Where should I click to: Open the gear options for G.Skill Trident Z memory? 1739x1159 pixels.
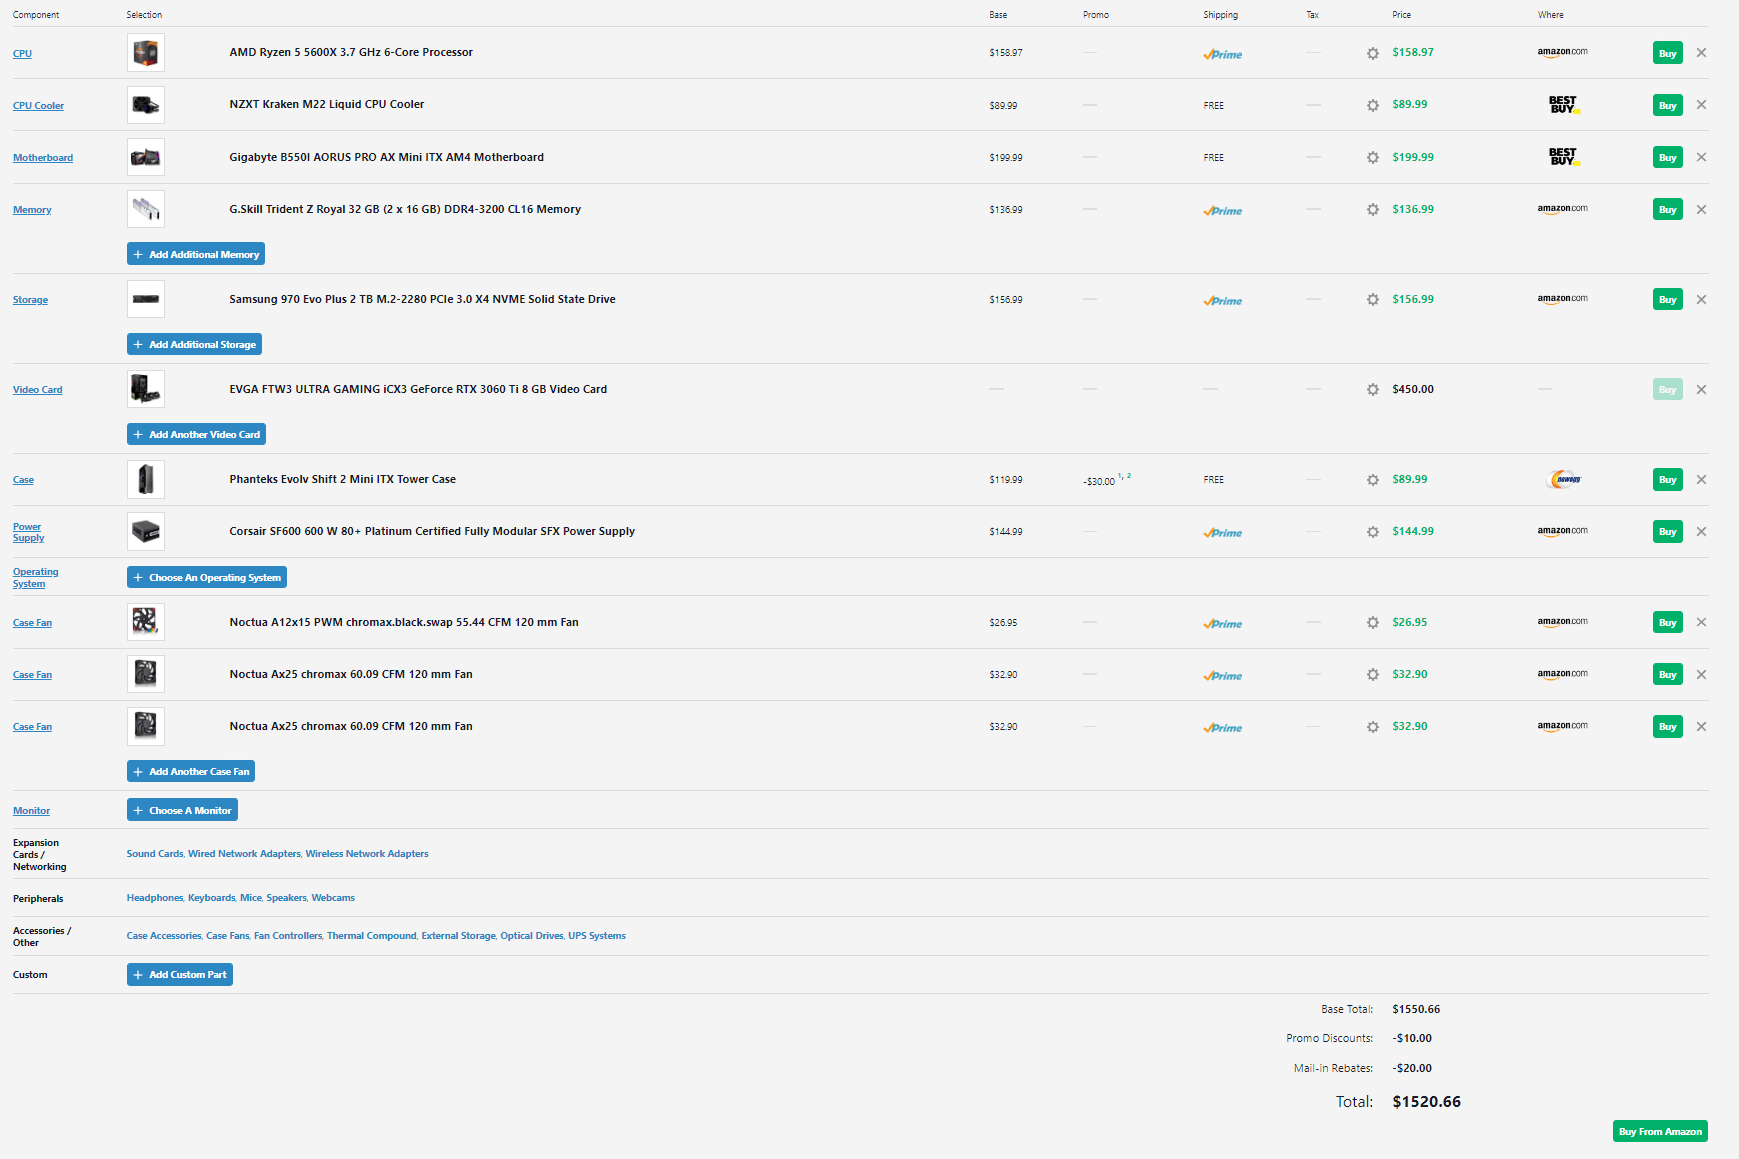[x=1372, y=209]
